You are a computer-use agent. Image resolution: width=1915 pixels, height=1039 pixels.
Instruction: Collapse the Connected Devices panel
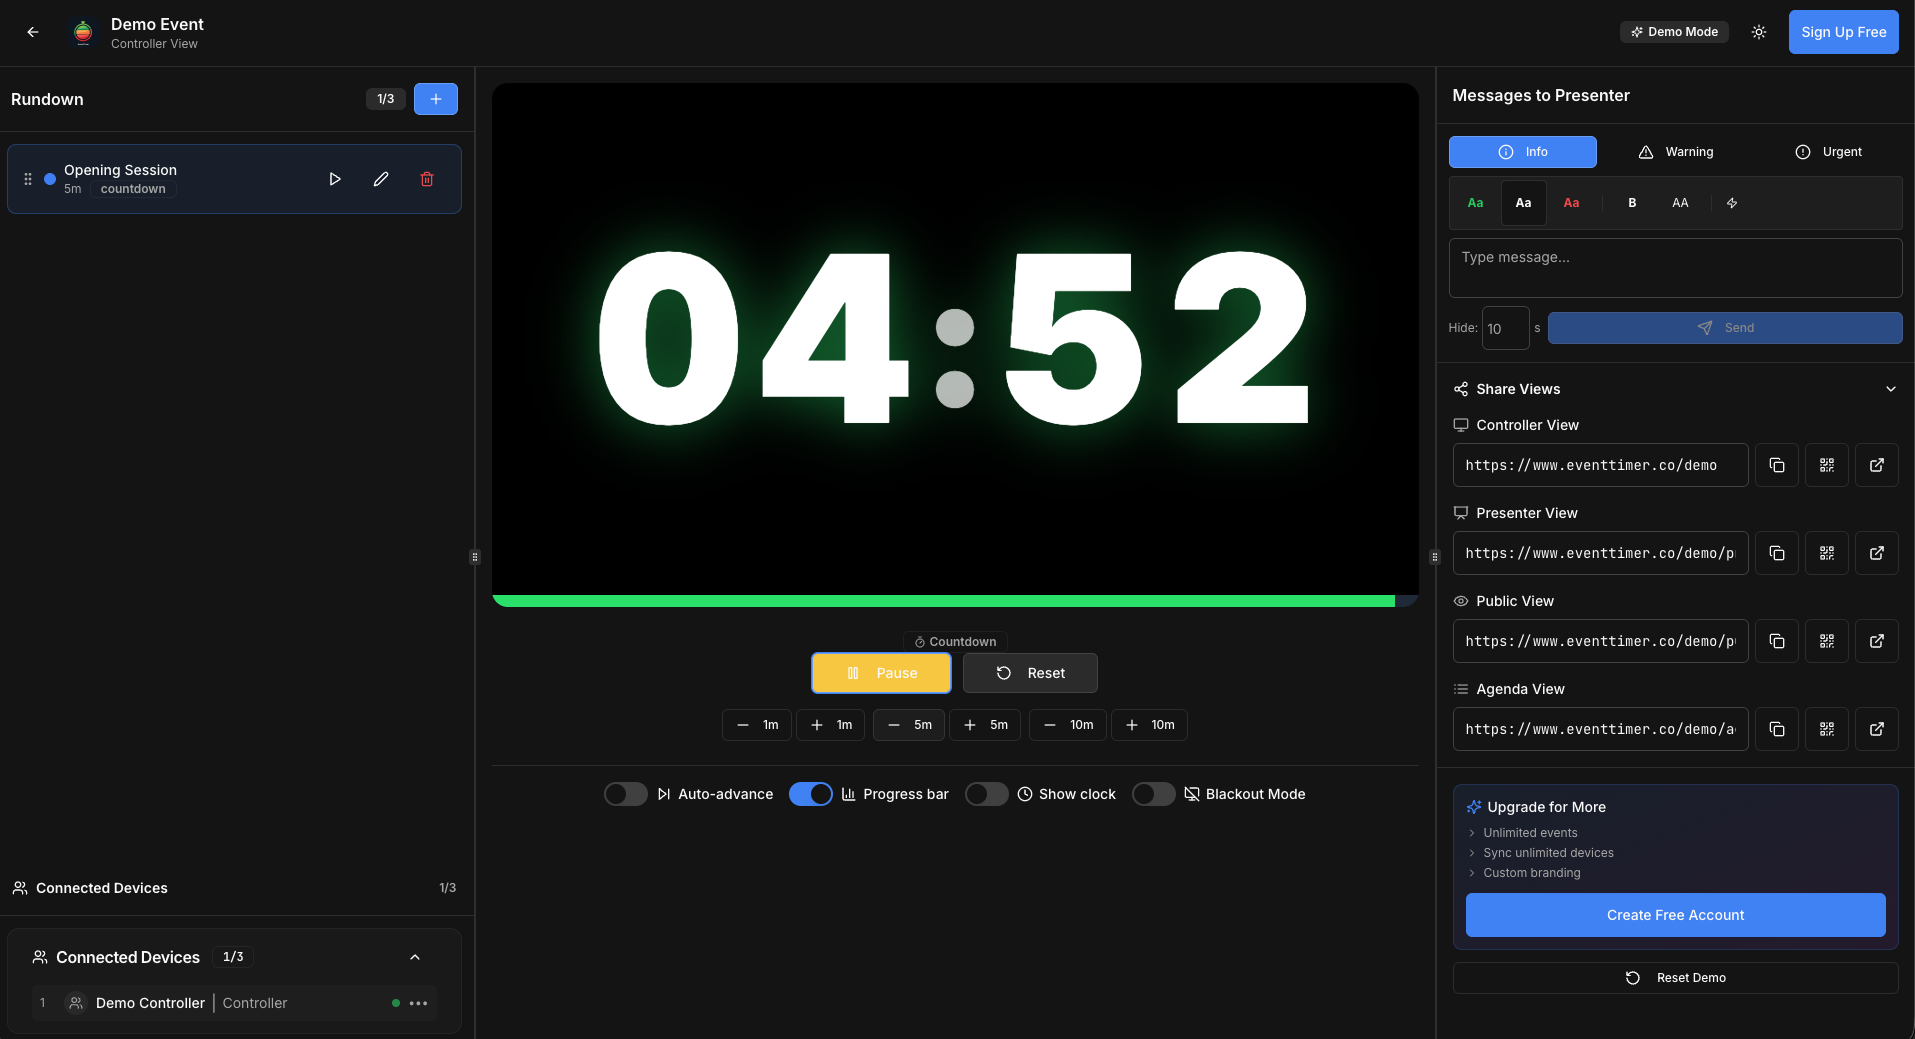[414, 957]
